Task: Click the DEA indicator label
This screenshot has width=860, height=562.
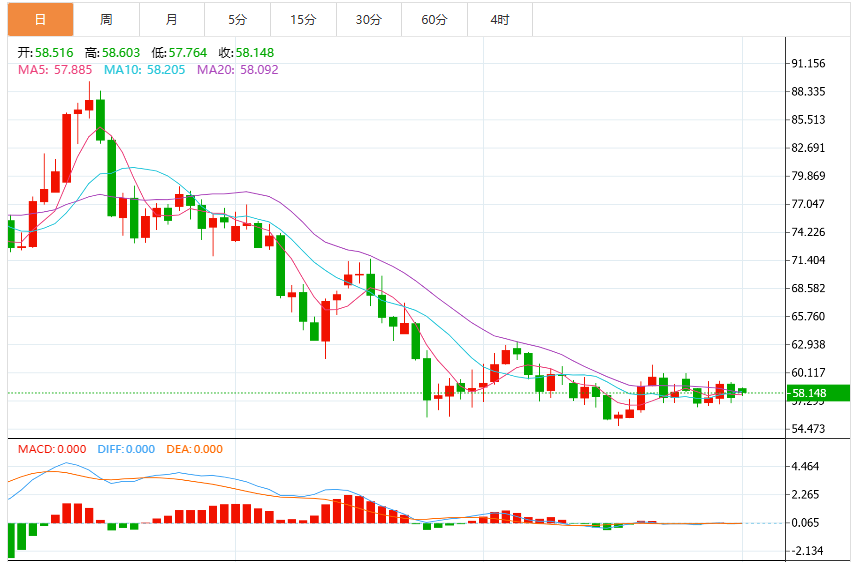Action: coord(195,449)
